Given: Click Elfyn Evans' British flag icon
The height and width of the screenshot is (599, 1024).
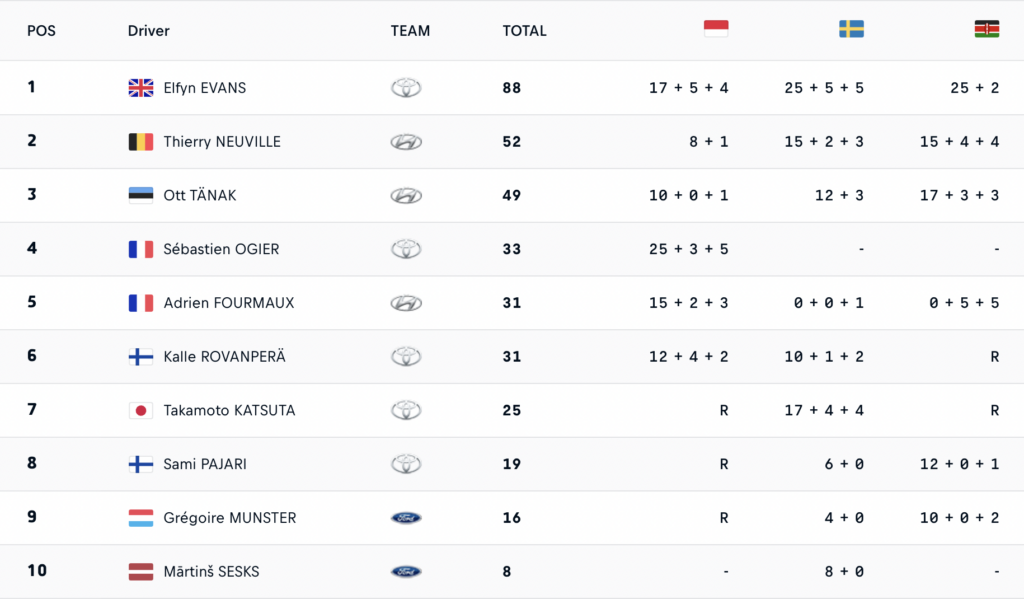Looking at the screenshot, I should click(141, 88).
